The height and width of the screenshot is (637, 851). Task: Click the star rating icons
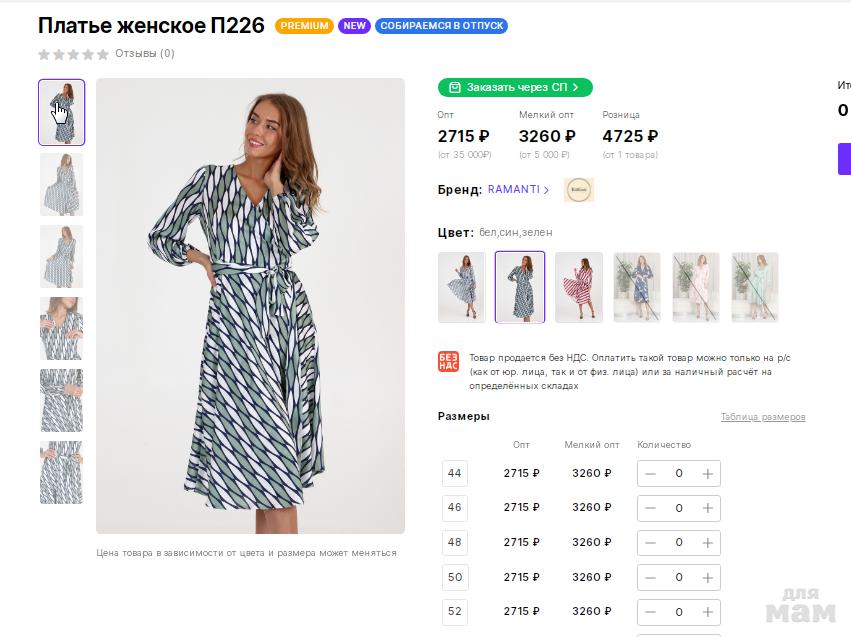73,54
